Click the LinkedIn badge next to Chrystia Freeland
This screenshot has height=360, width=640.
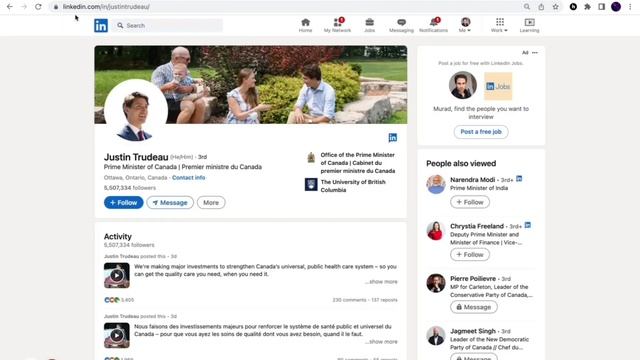pyautogui.click(x=528, y=225)
